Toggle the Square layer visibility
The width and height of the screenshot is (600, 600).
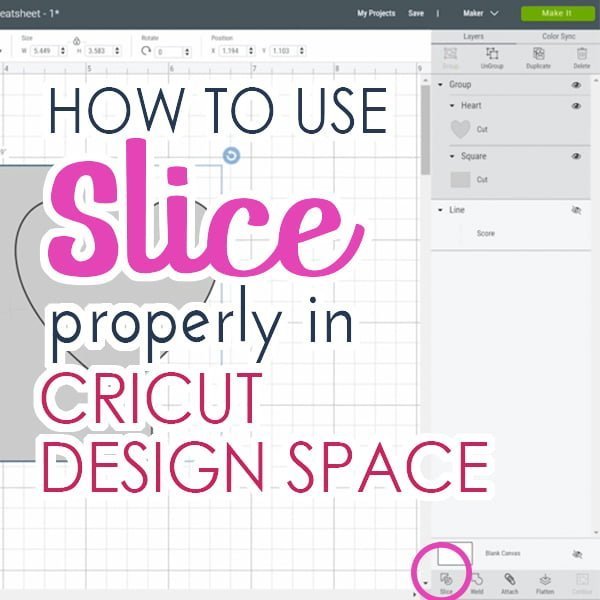tap(576, 157)
